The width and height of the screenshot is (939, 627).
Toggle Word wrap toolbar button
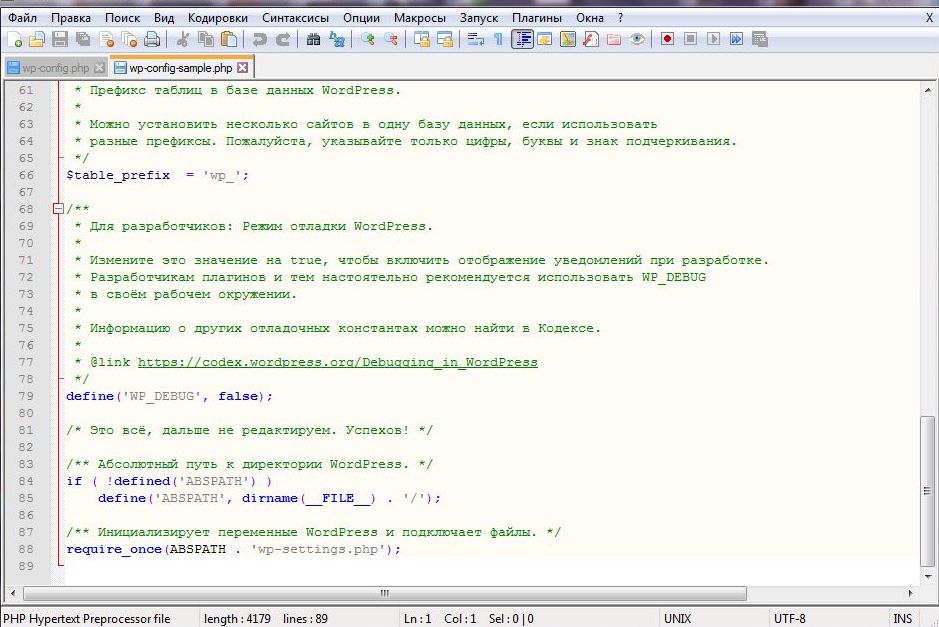click(x=475, y=40)
